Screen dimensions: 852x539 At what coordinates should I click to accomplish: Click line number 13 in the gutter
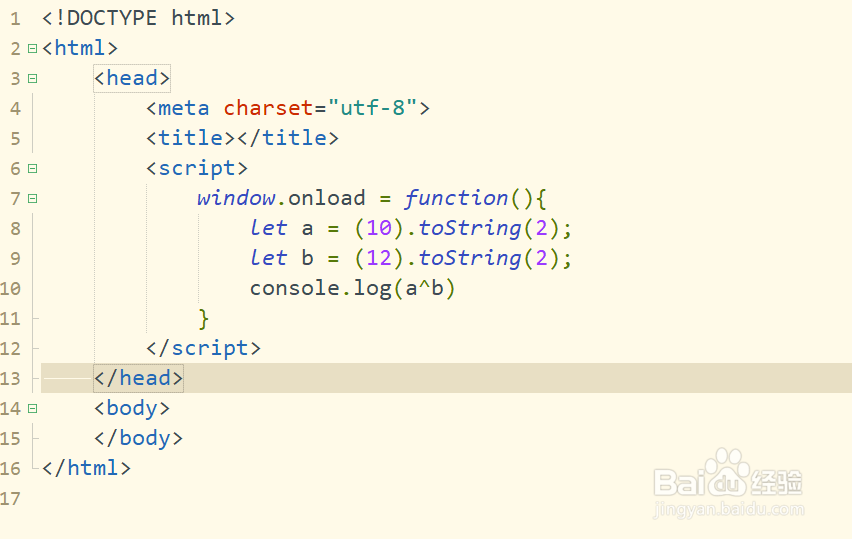pos(10,379)
